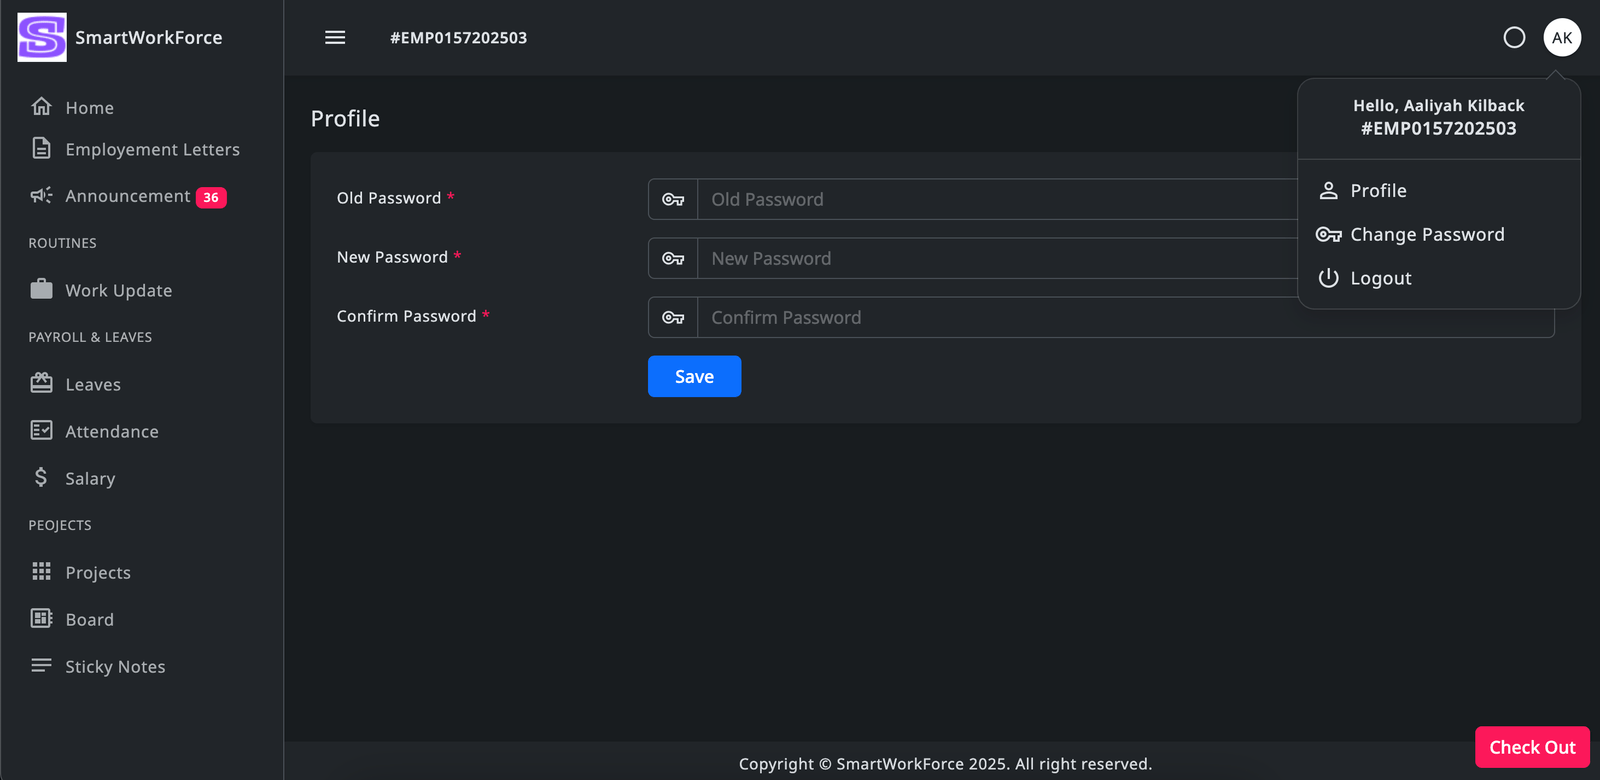Open the Work Update briefcase icon
The width and height of the screenshot is (1600, 780).
tap(41, 290)
